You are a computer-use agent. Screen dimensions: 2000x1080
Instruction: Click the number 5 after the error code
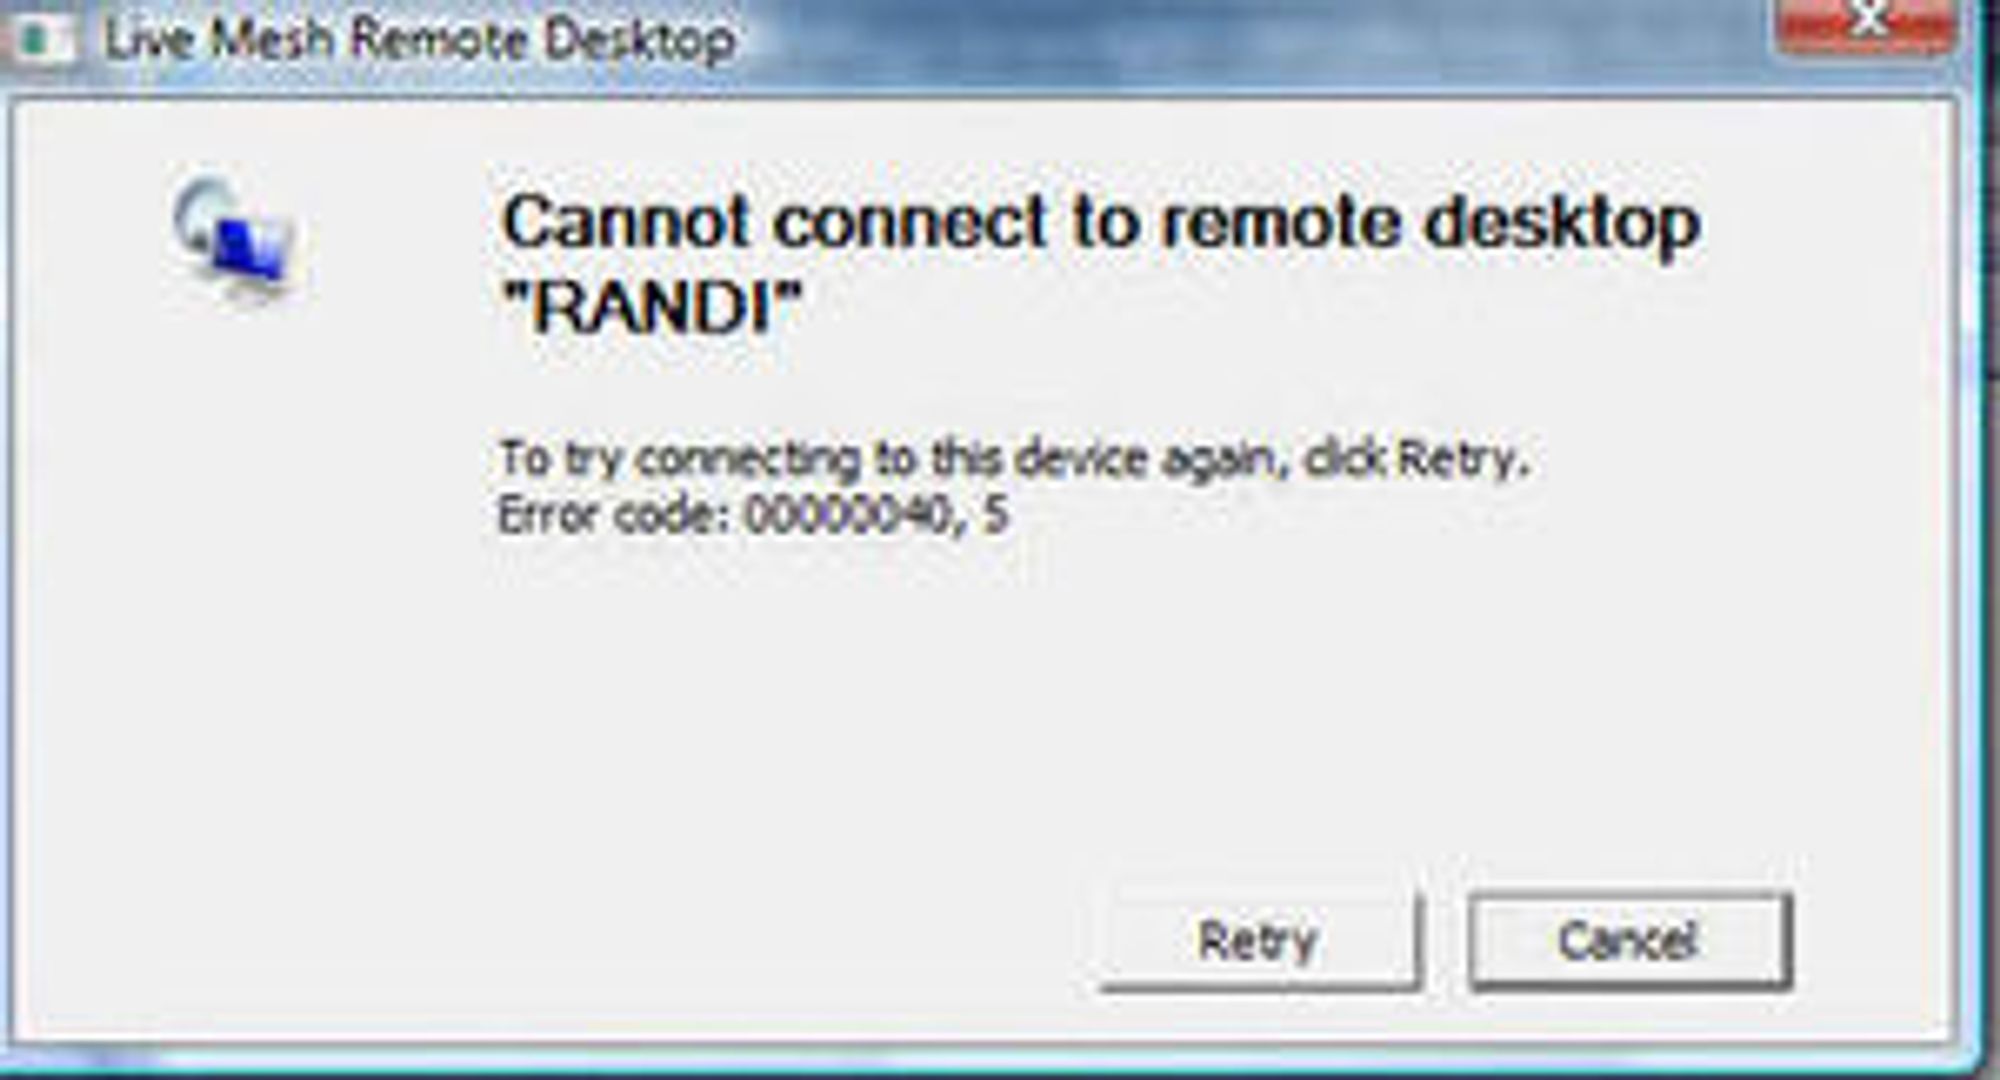click(x=995, y=516)
